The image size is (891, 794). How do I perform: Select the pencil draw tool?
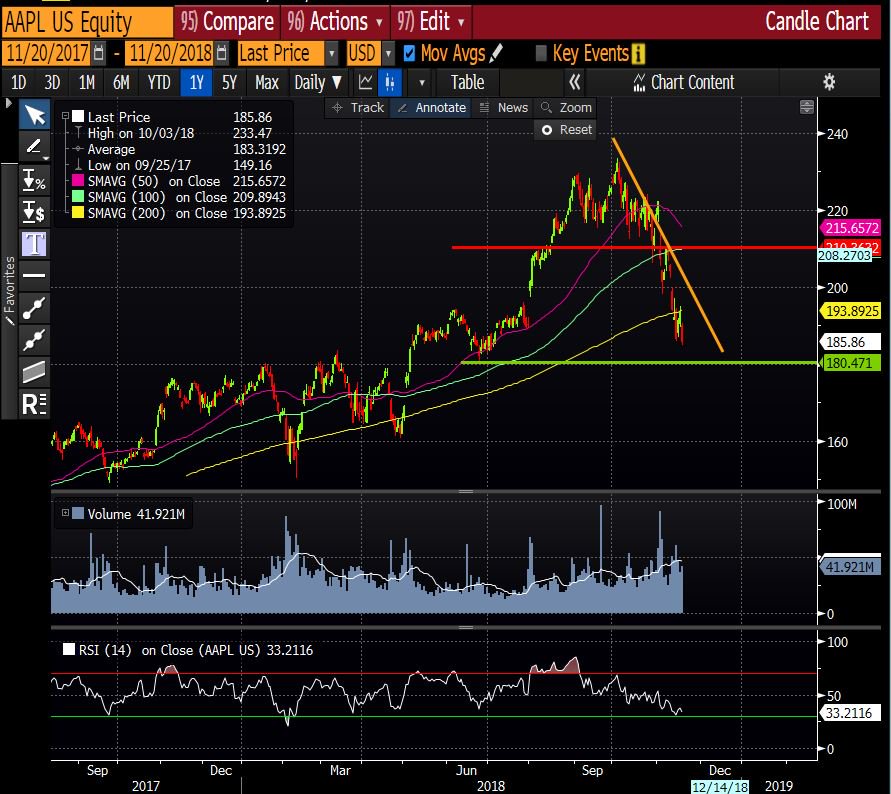point(34,147)
